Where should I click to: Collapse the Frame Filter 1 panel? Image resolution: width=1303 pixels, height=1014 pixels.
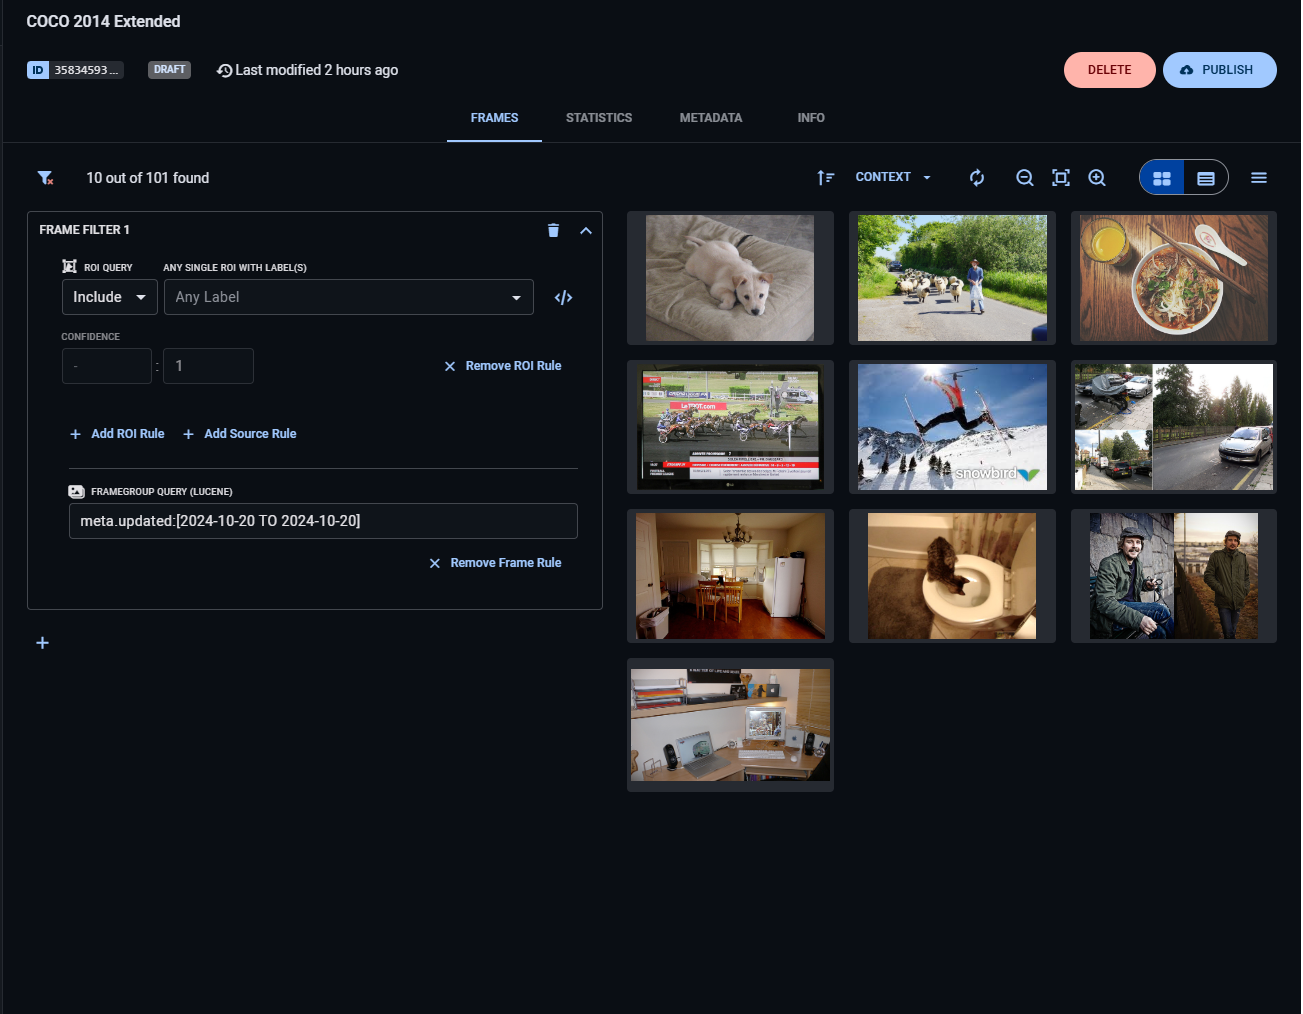[x=586, y=230]
